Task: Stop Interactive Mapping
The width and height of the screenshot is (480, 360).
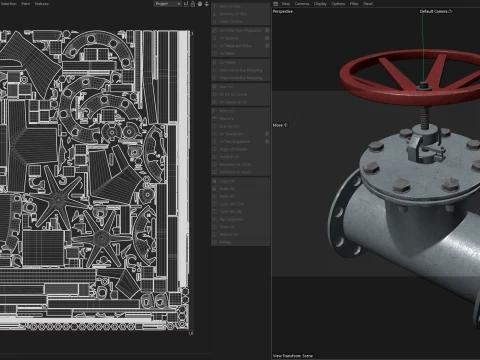Action: 240,78
